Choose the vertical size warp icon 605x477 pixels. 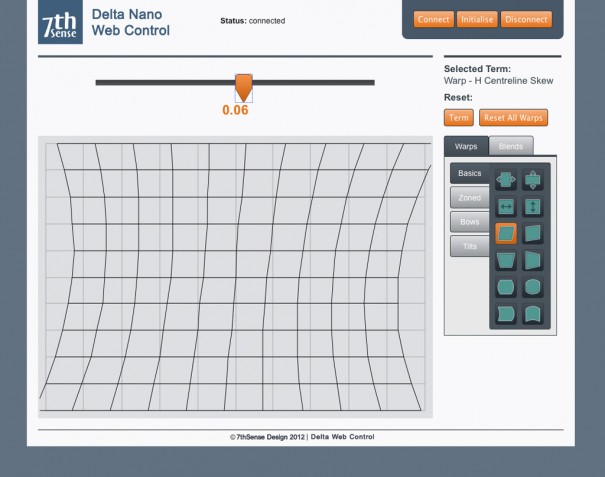533,207
